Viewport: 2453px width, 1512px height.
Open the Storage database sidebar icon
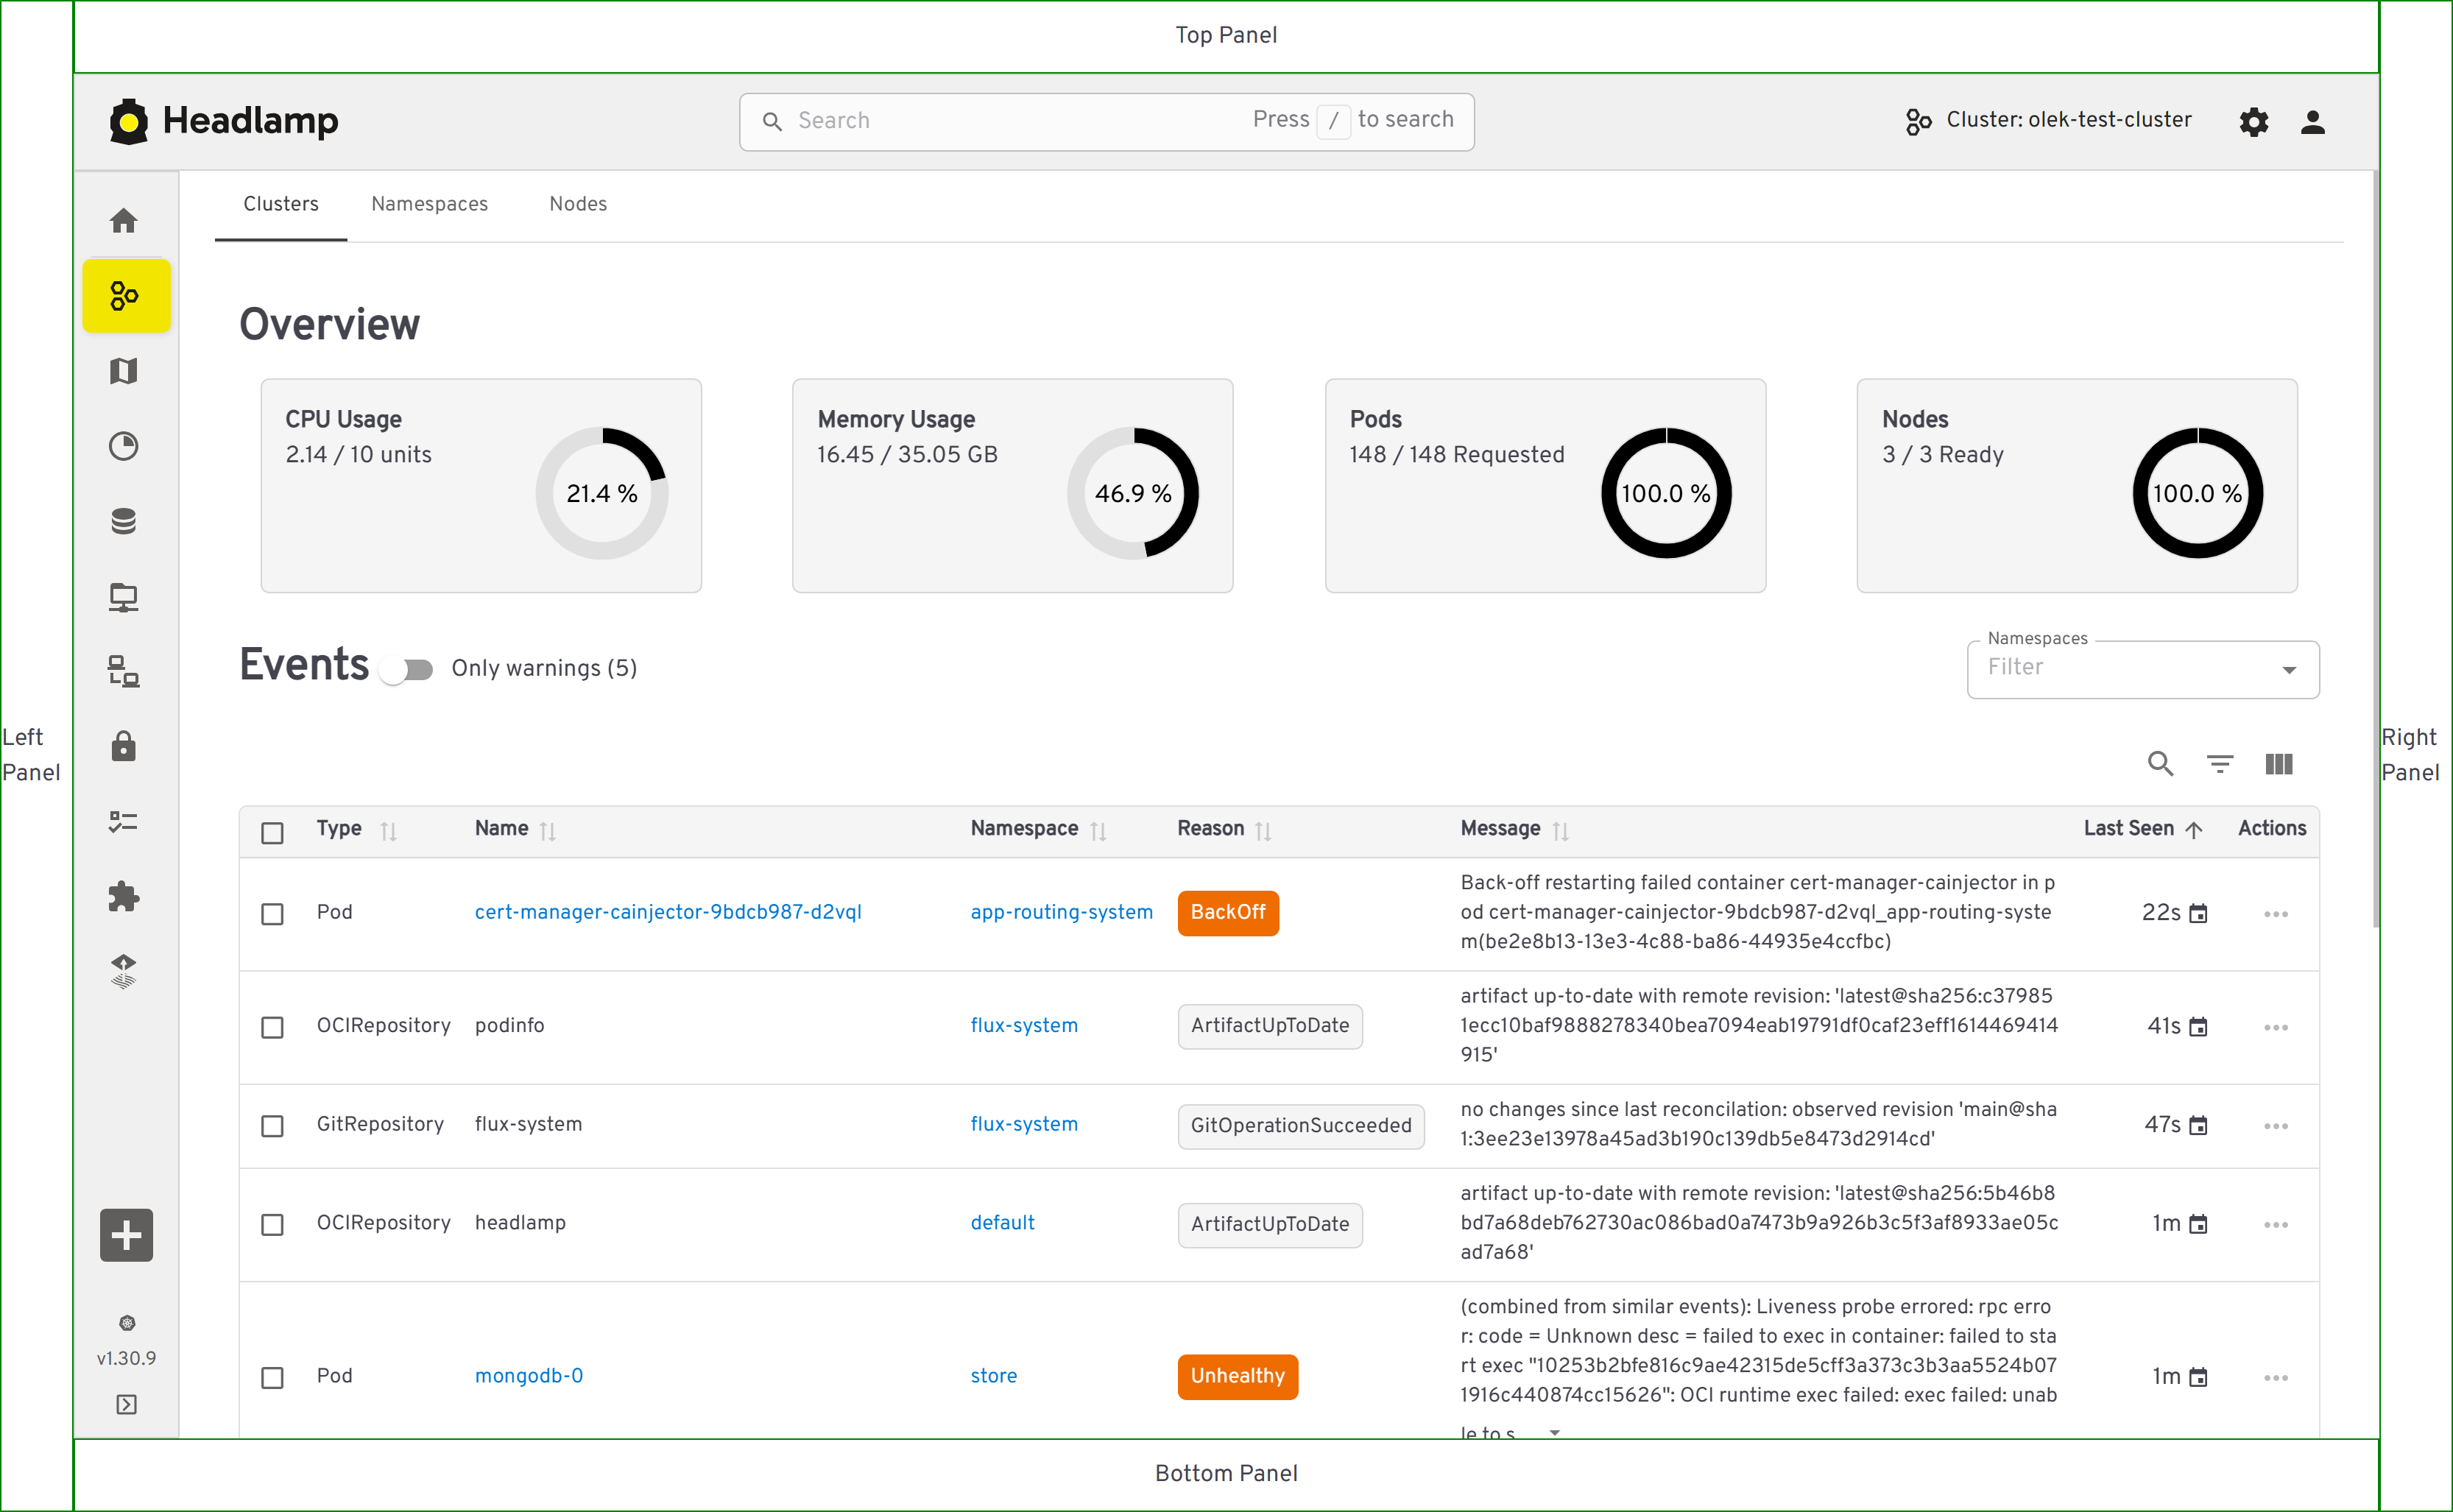point(124,521)
